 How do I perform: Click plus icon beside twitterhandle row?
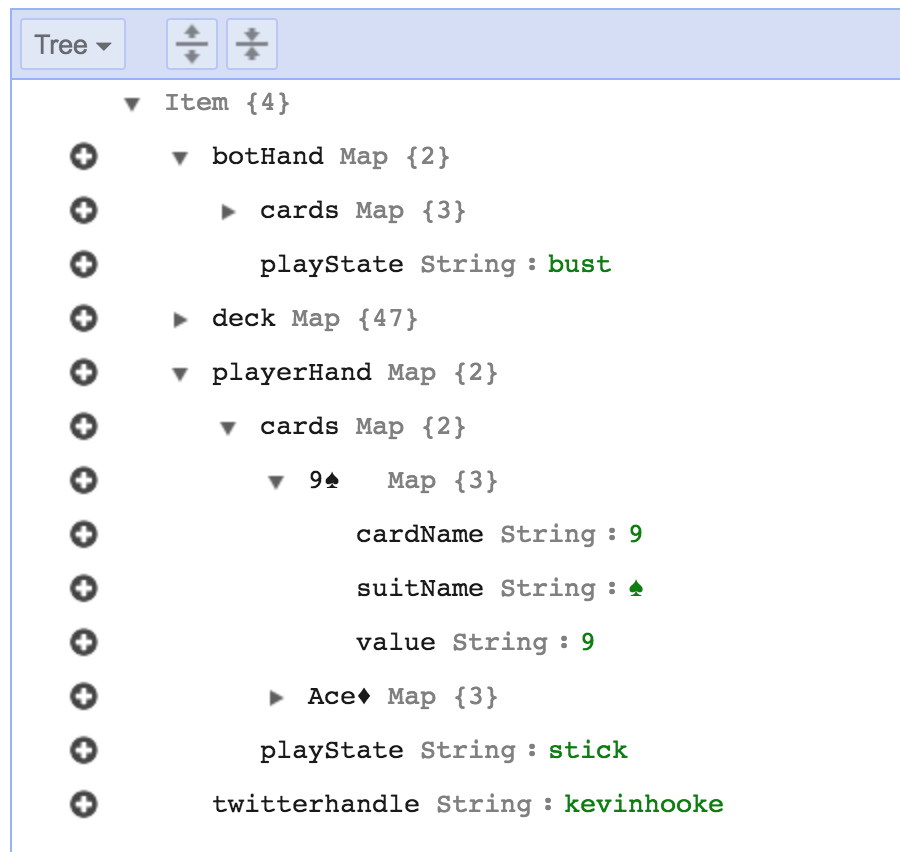click(84, 804)
